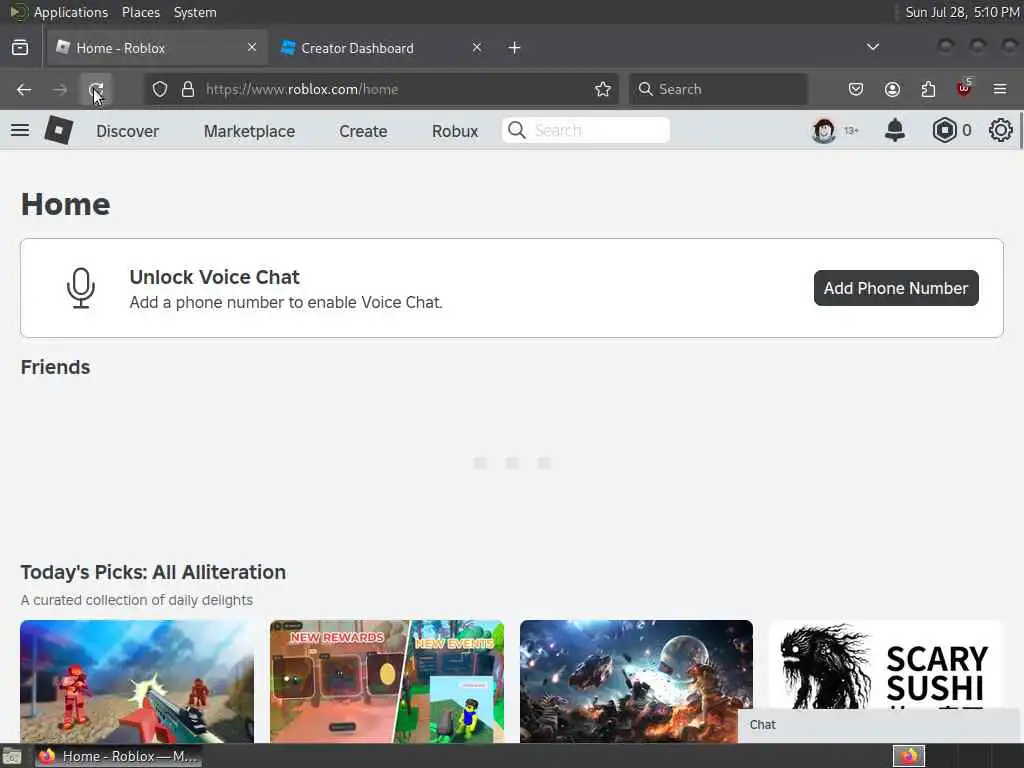Open a new browser tab
This screenshot has height=768, width=1024.
[x=515, y=48]
